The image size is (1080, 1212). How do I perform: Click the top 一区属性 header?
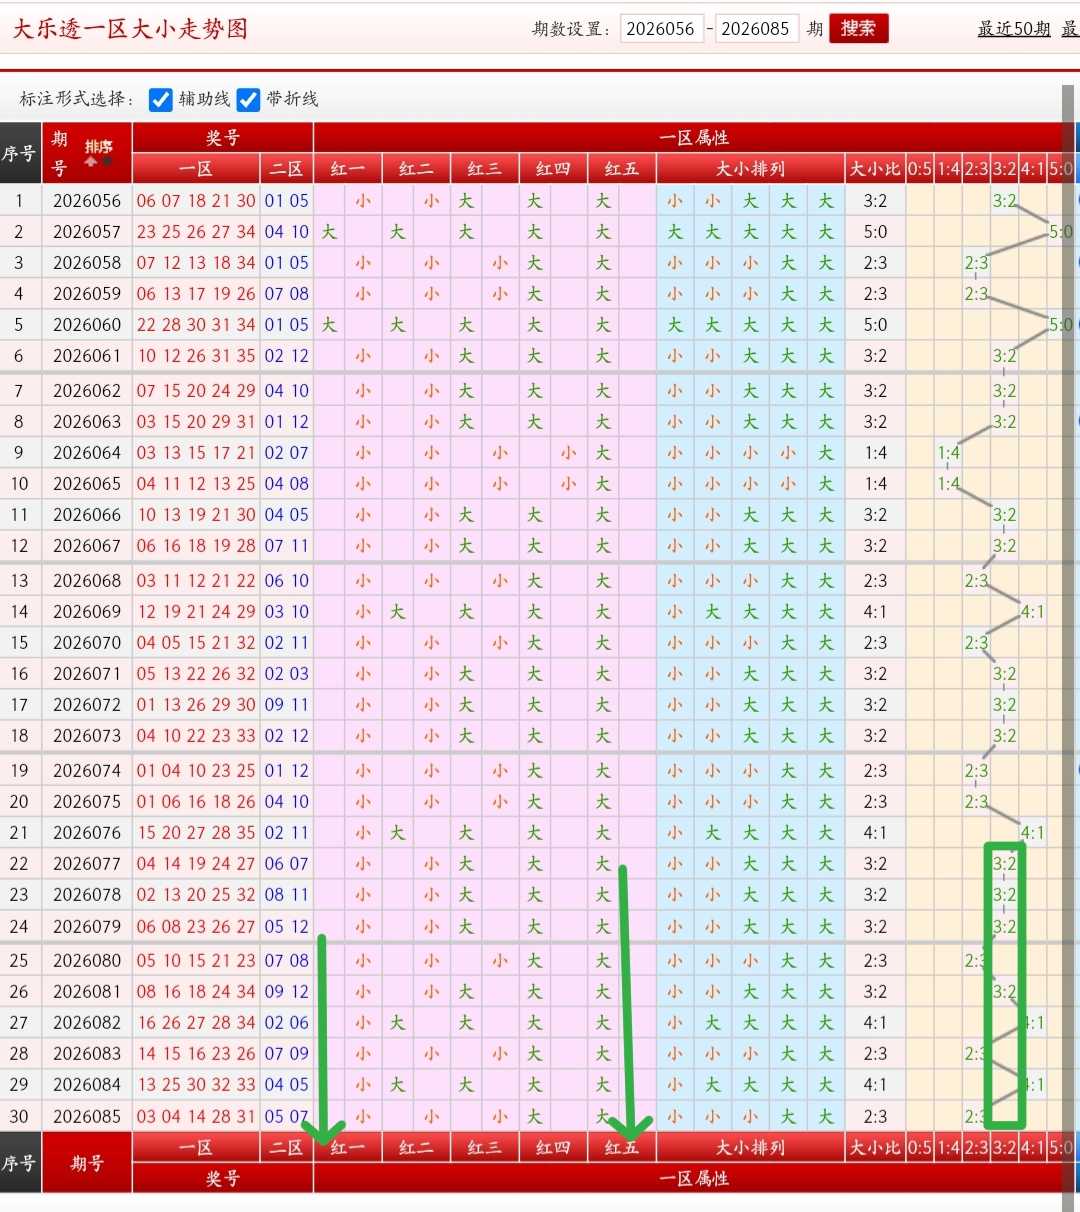point(694,138)
